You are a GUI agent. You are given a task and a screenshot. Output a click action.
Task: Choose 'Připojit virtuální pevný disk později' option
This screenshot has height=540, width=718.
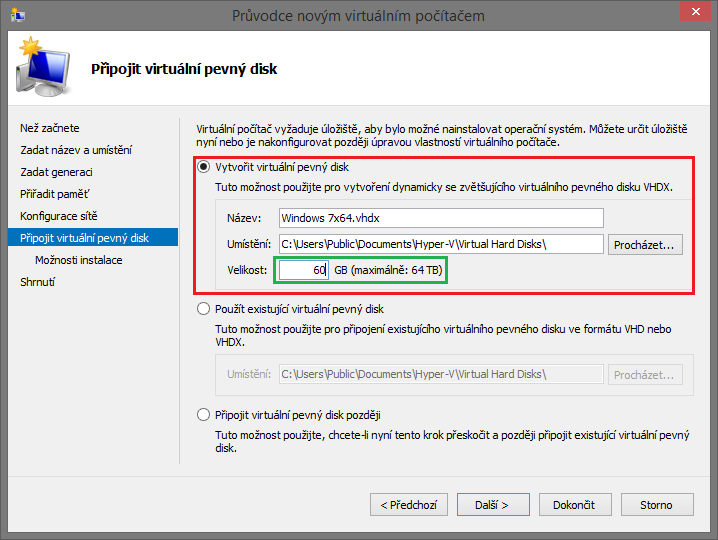pyautogui.click(x=204, y=415)
